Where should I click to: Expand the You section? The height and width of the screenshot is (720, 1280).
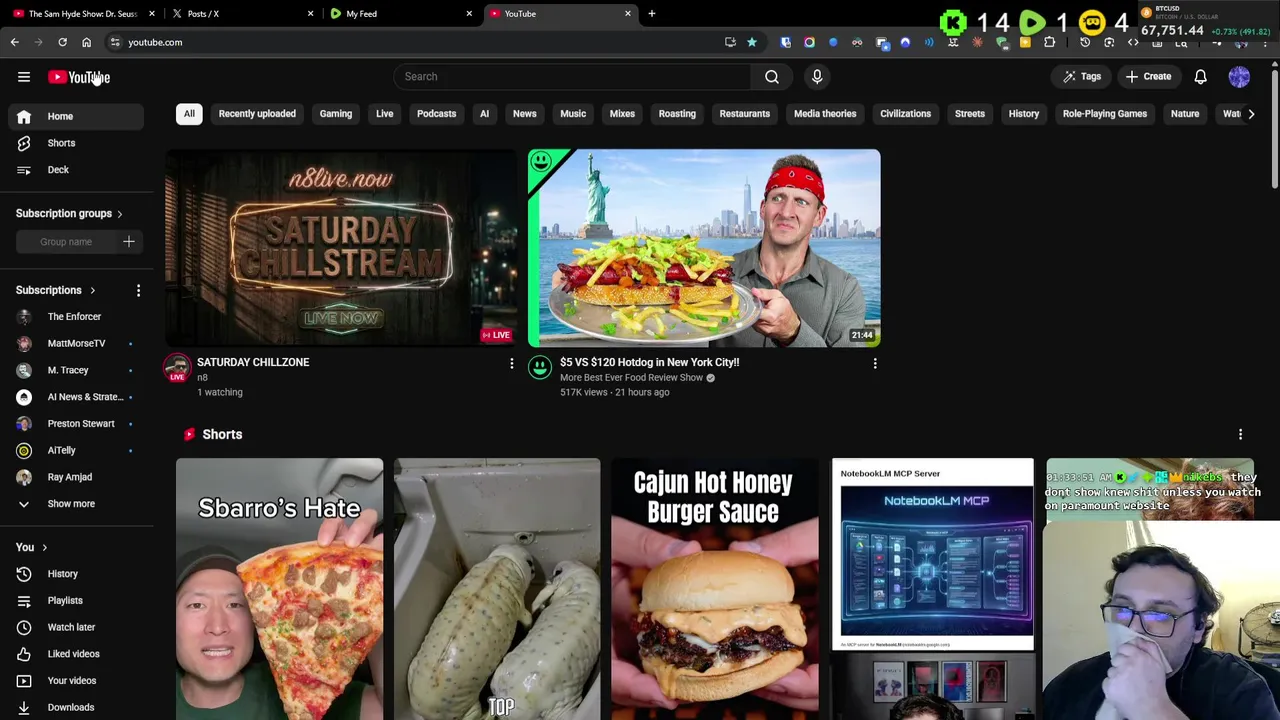point(31,547)
